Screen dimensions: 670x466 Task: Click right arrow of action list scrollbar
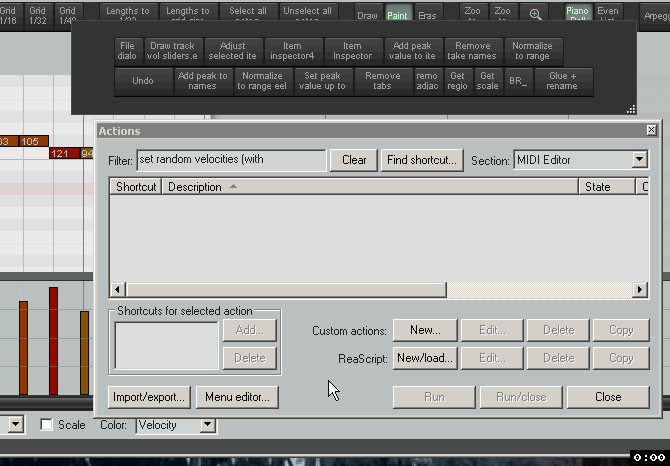point(640,290)
